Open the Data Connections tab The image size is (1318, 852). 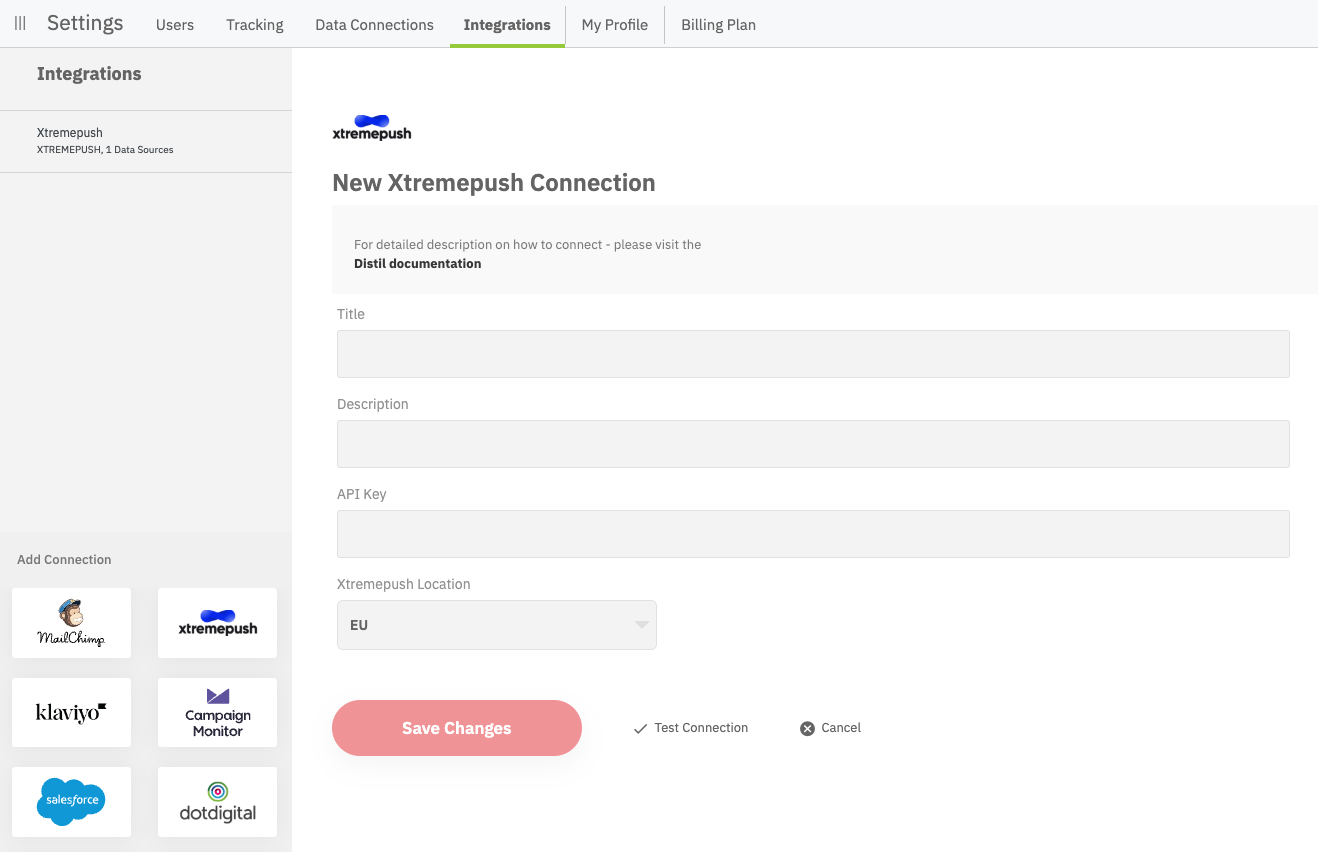tap(374, 25)
